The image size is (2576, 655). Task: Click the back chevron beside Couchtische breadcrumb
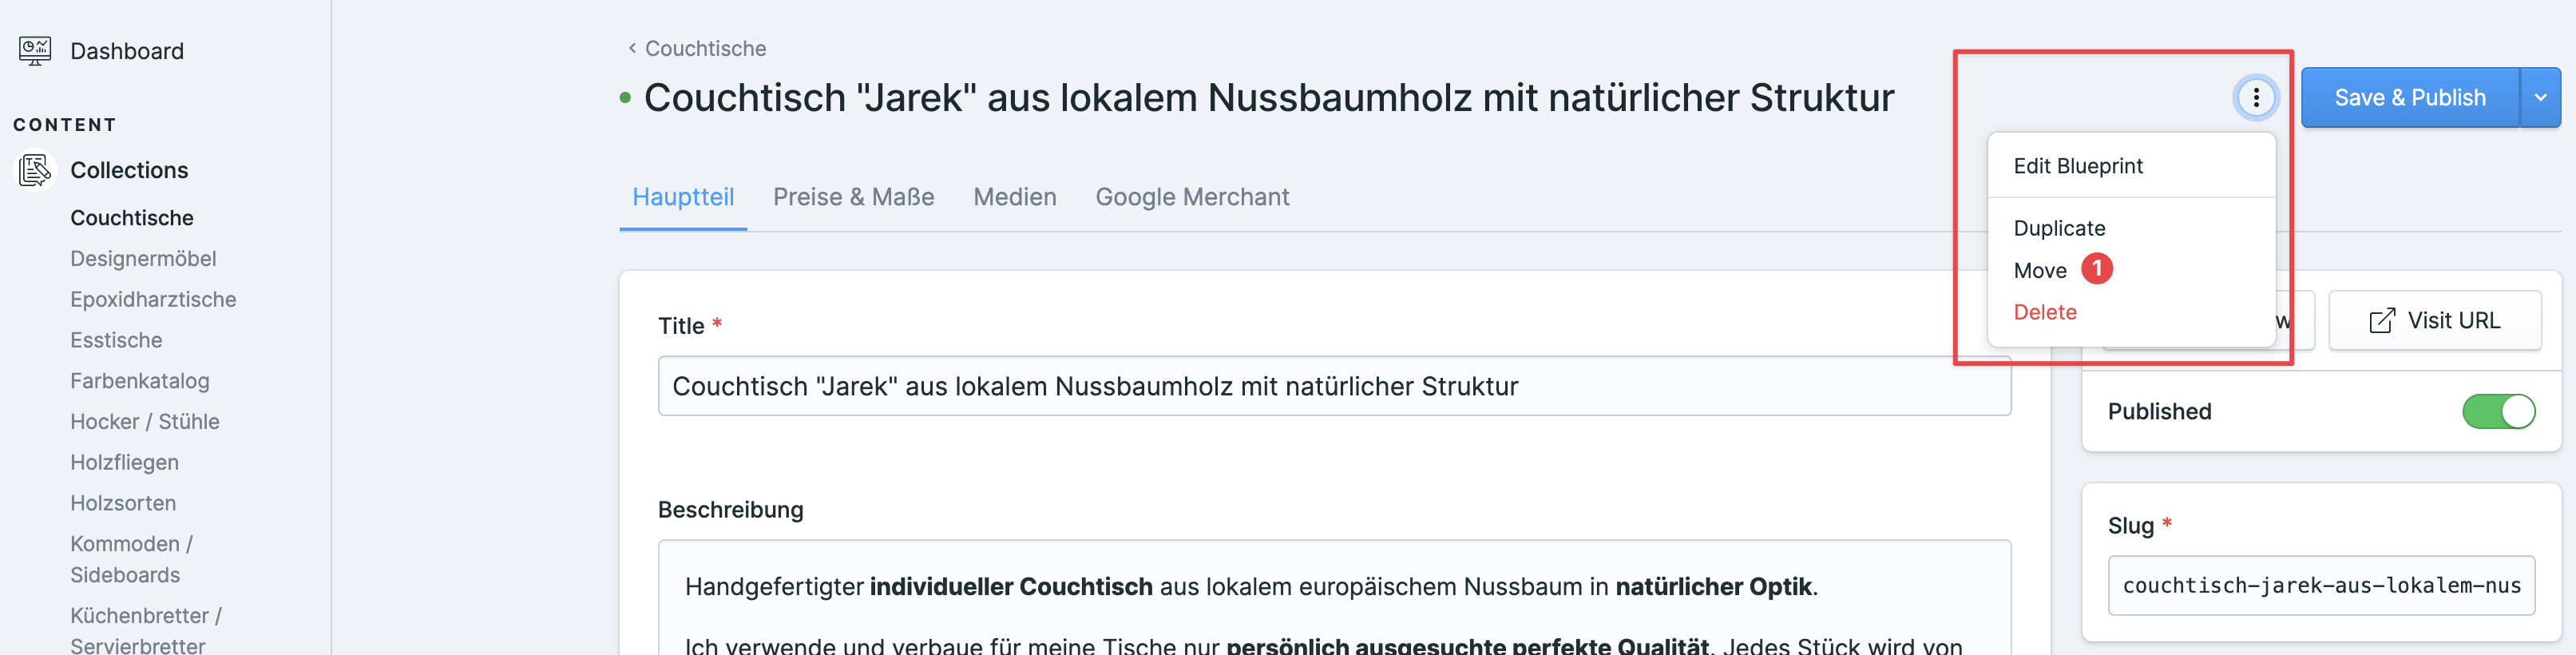pos(632,48)
